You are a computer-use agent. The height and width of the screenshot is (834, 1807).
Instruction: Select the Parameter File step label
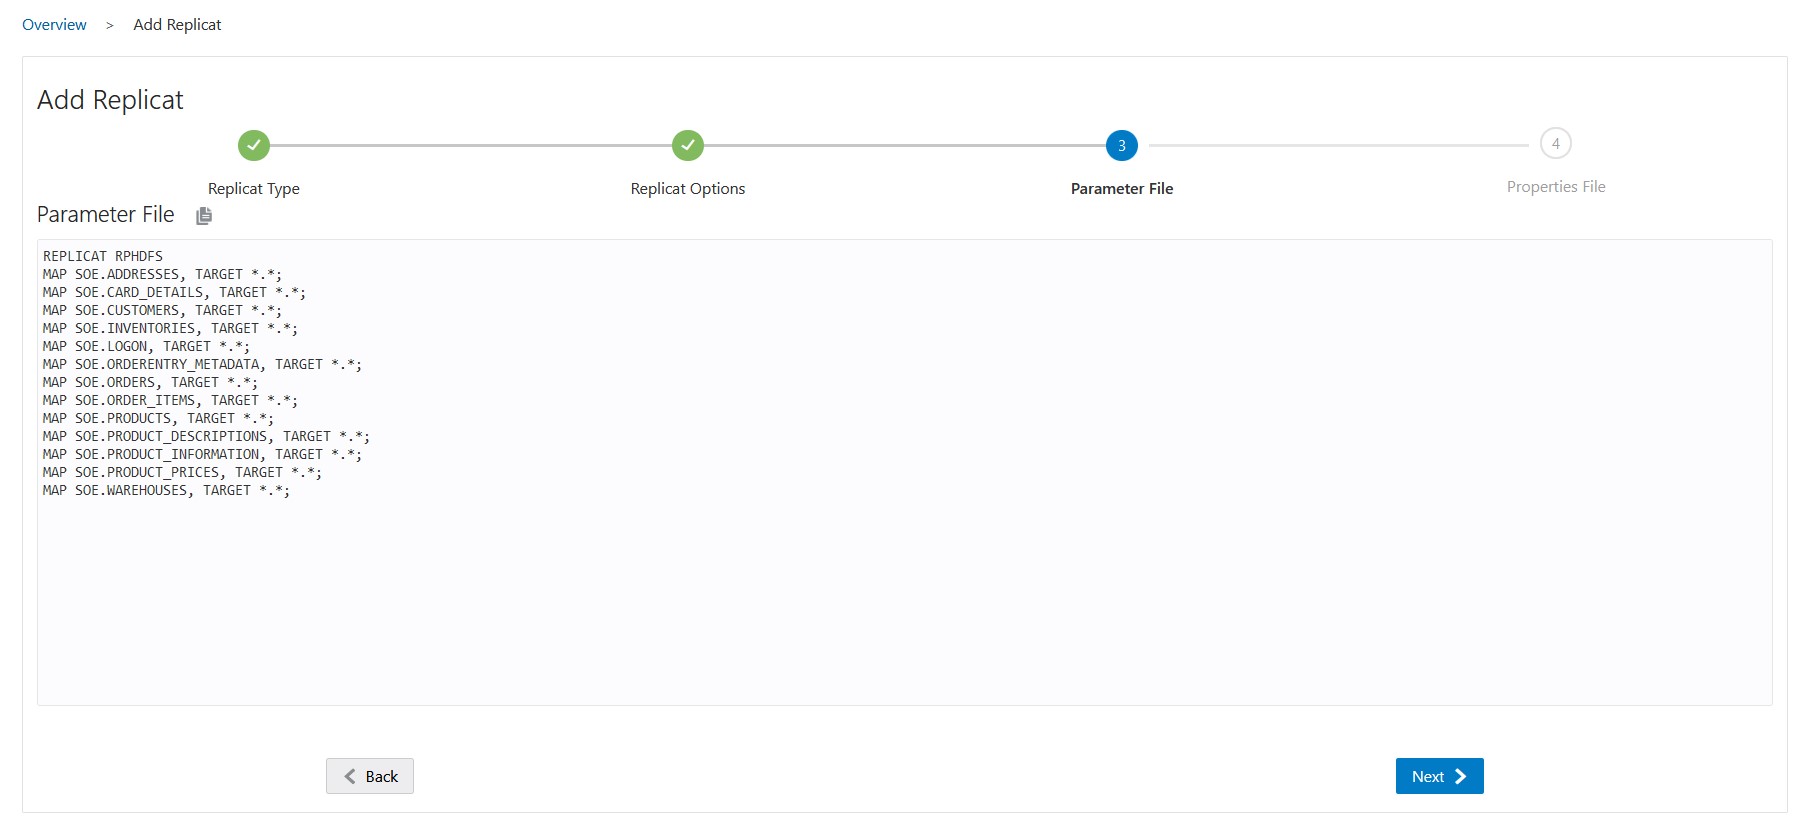click(1121, 189)
